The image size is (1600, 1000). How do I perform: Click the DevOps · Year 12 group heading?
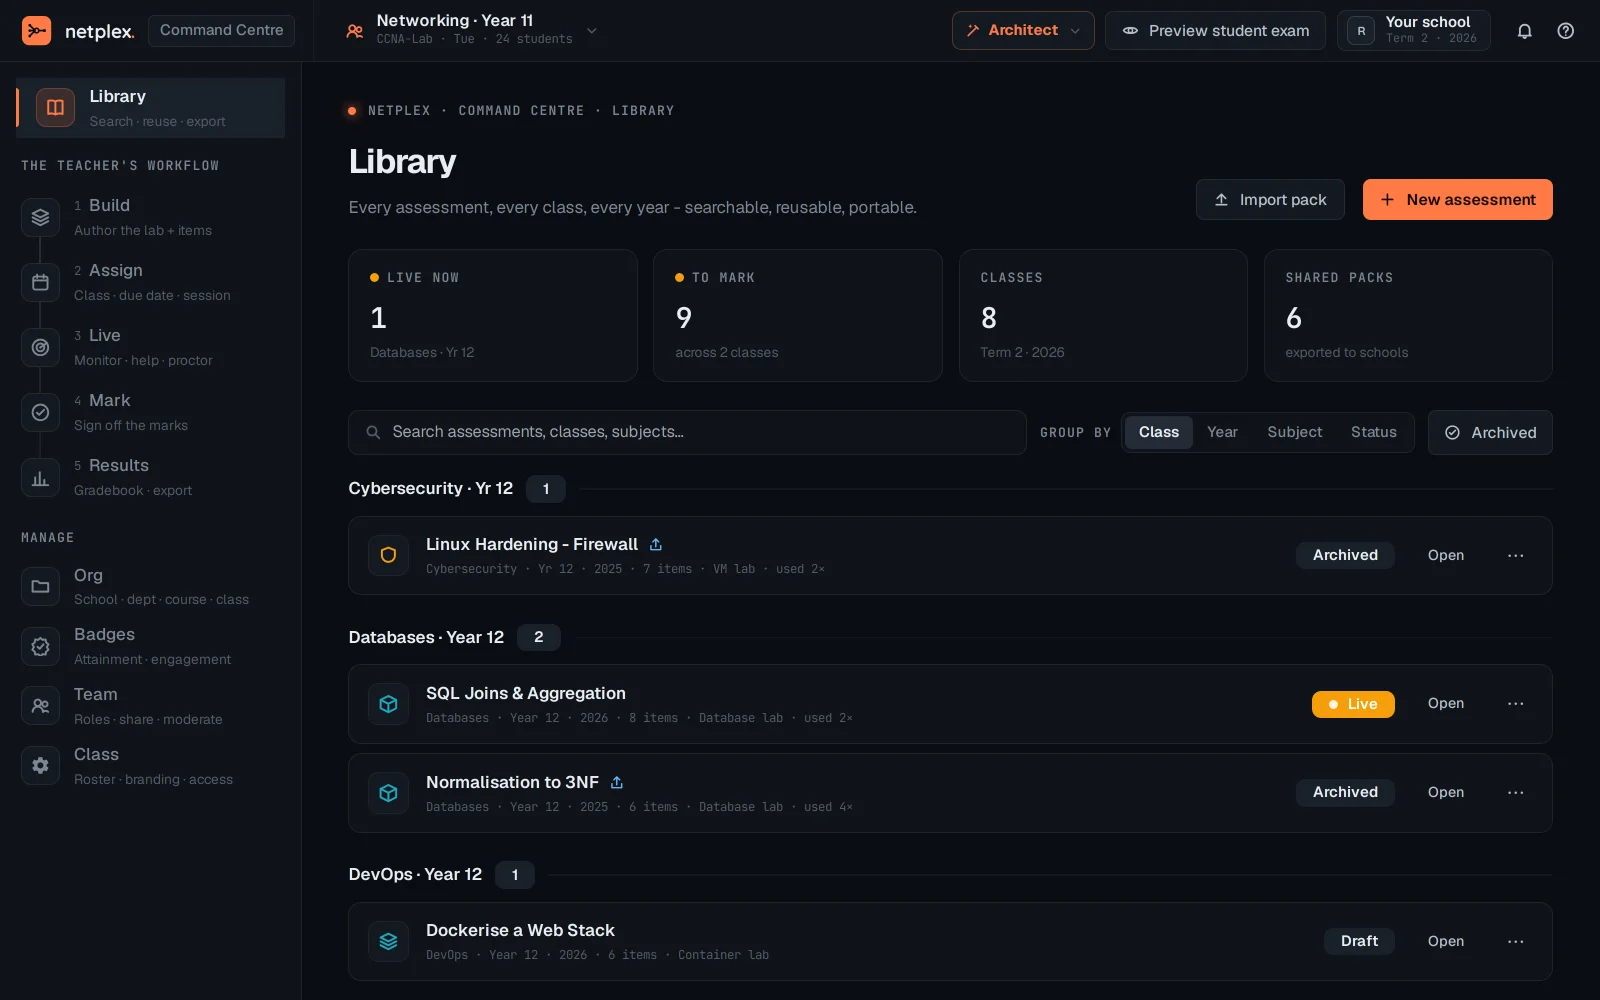415,874
